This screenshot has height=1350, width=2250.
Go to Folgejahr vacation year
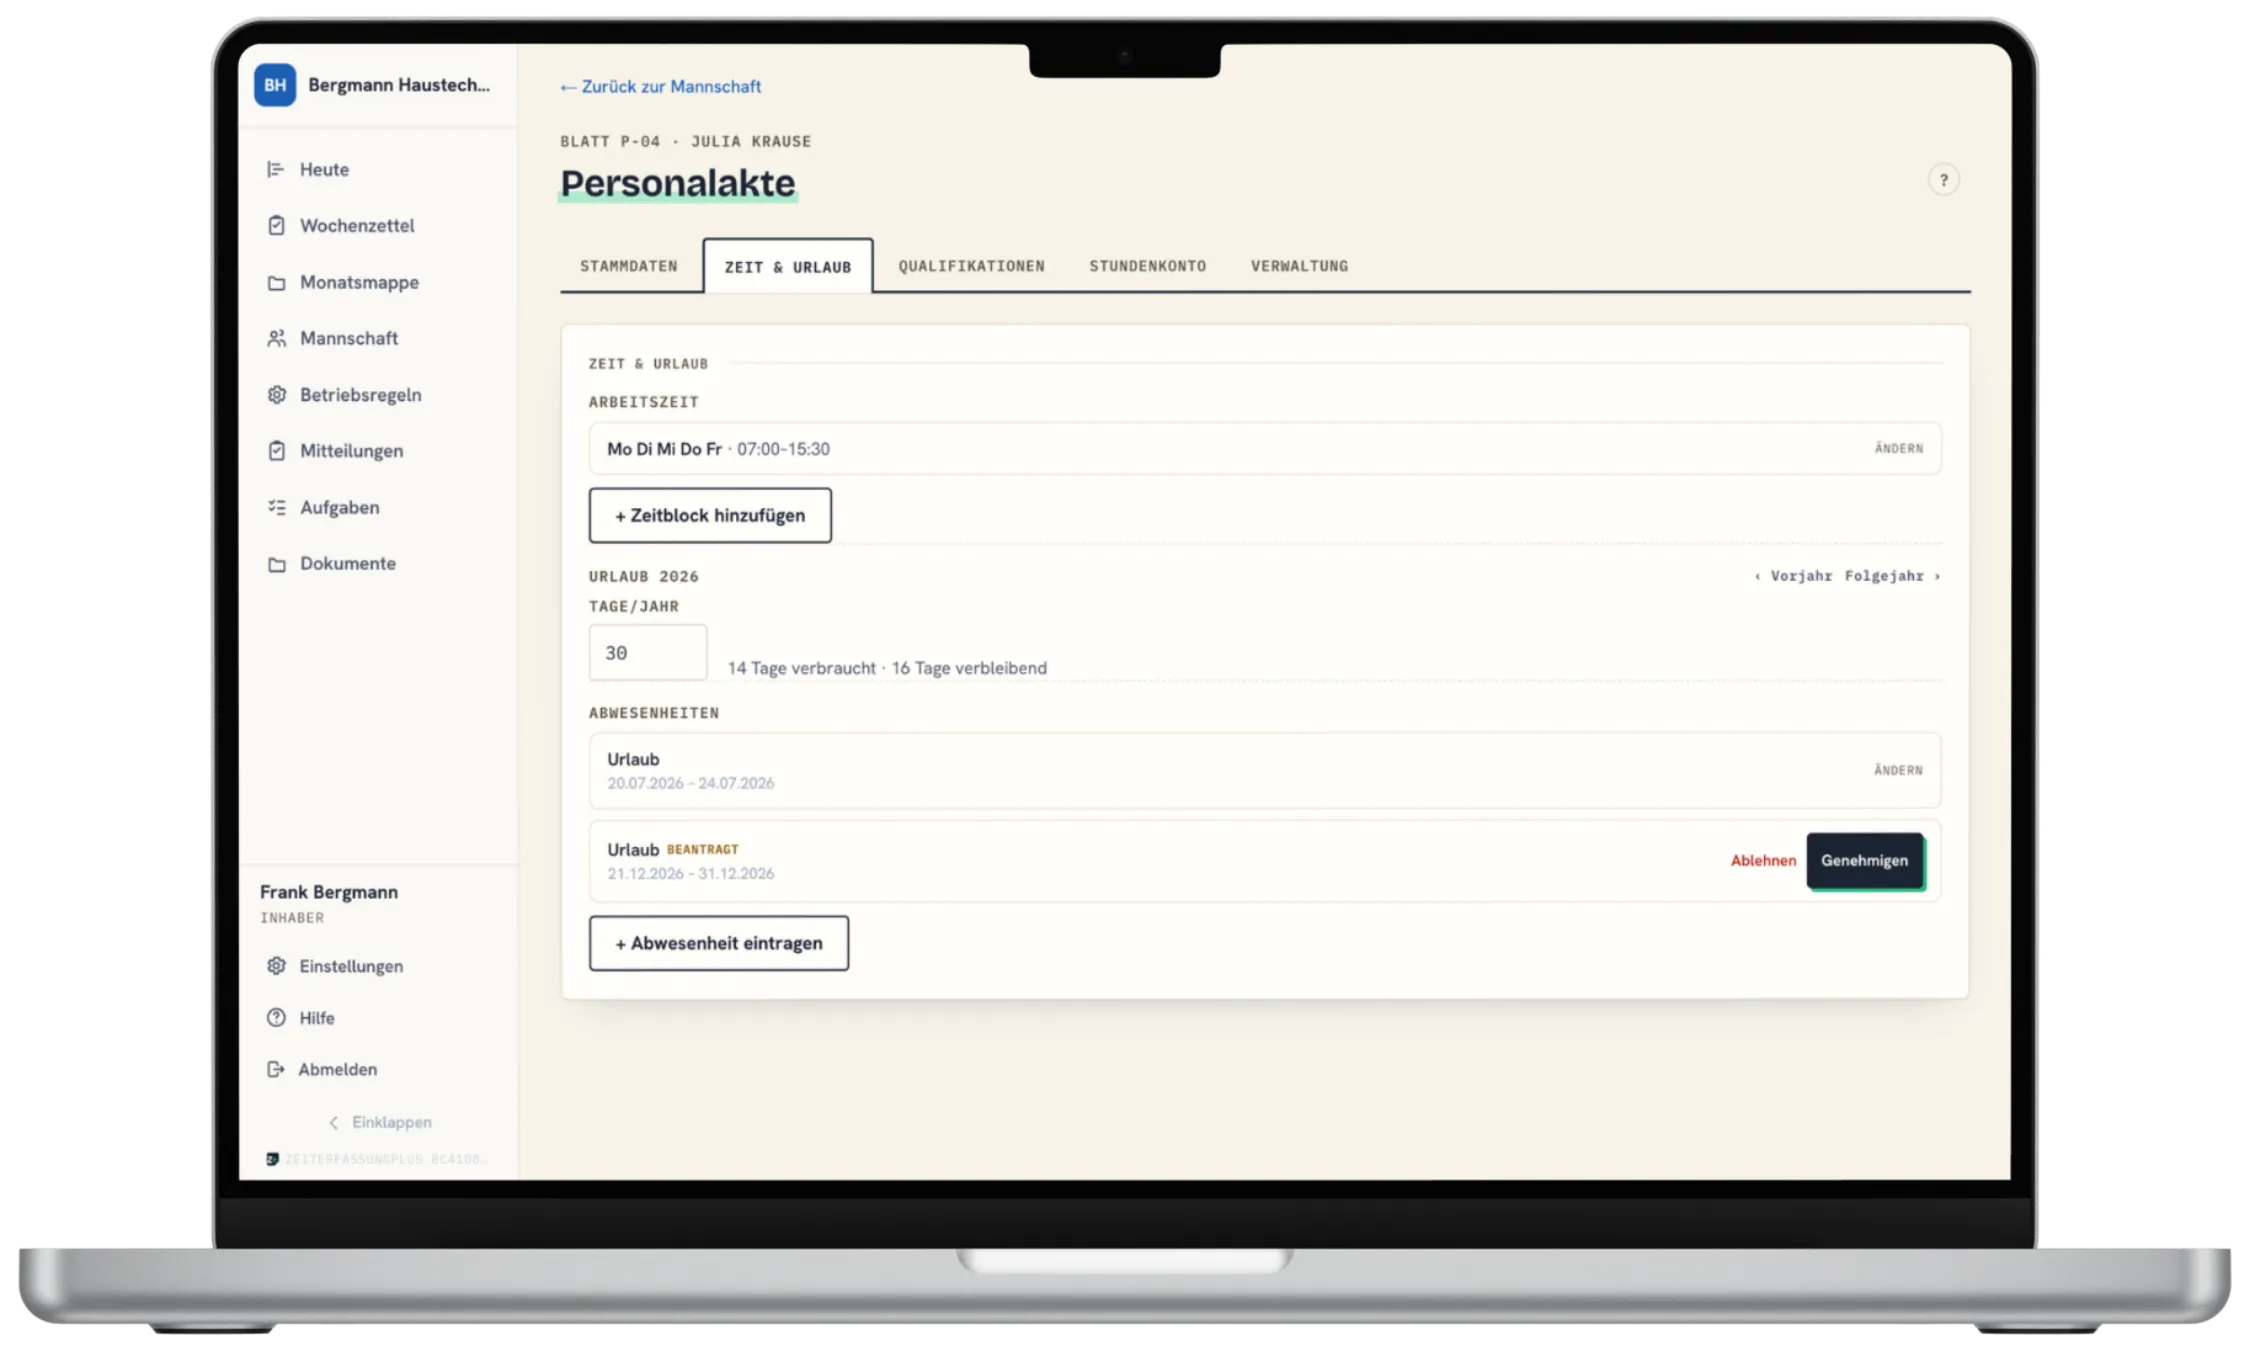(x=1892, y=576)
